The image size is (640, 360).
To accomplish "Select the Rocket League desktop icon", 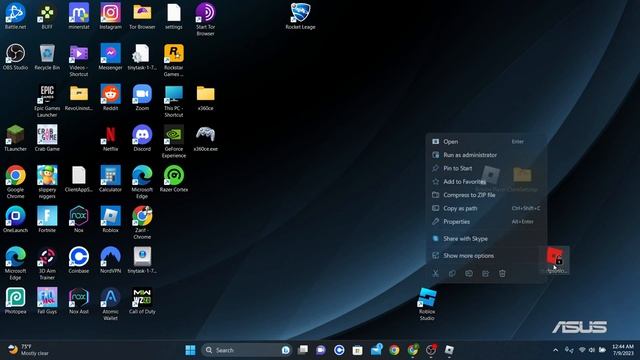I will point(300,16).
